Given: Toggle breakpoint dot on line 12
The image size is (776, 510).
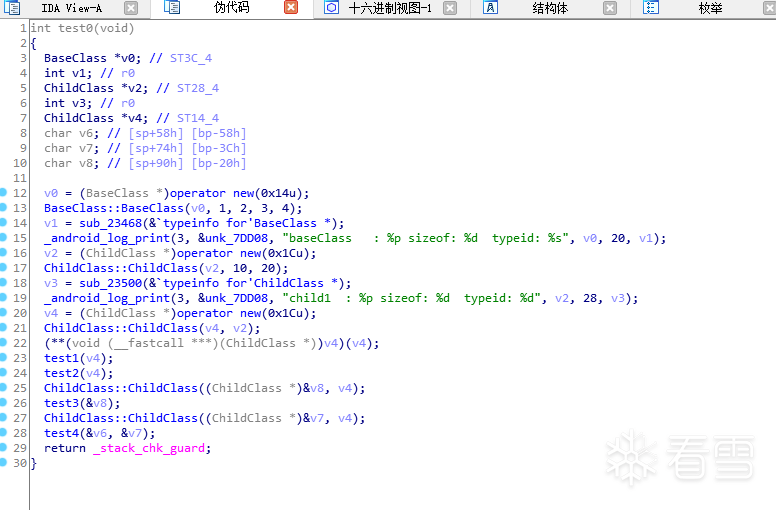Looking at the screenshot, I should [x=3, y=192].
